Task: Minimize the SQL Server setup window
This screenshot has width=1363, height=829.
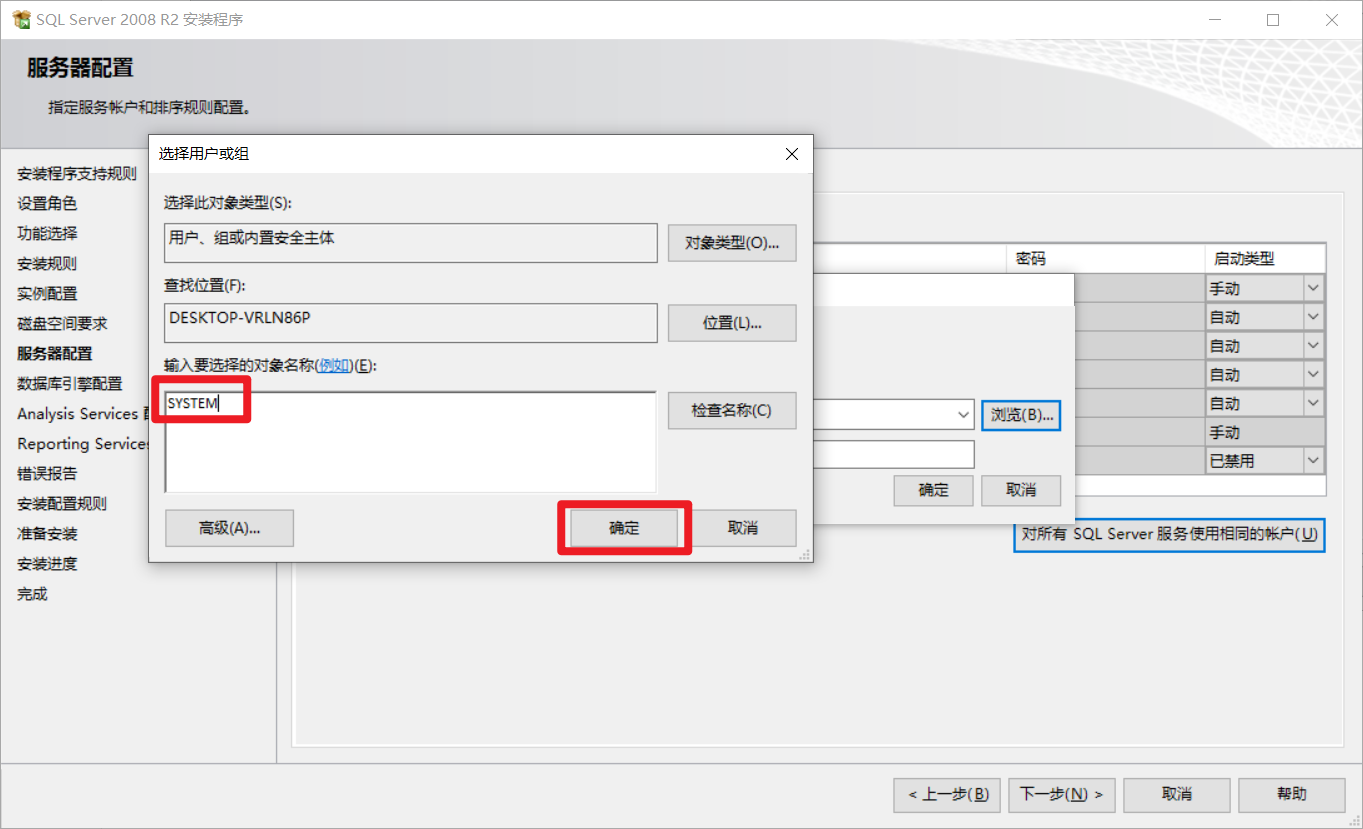Action: click(x=1215, y=19)
